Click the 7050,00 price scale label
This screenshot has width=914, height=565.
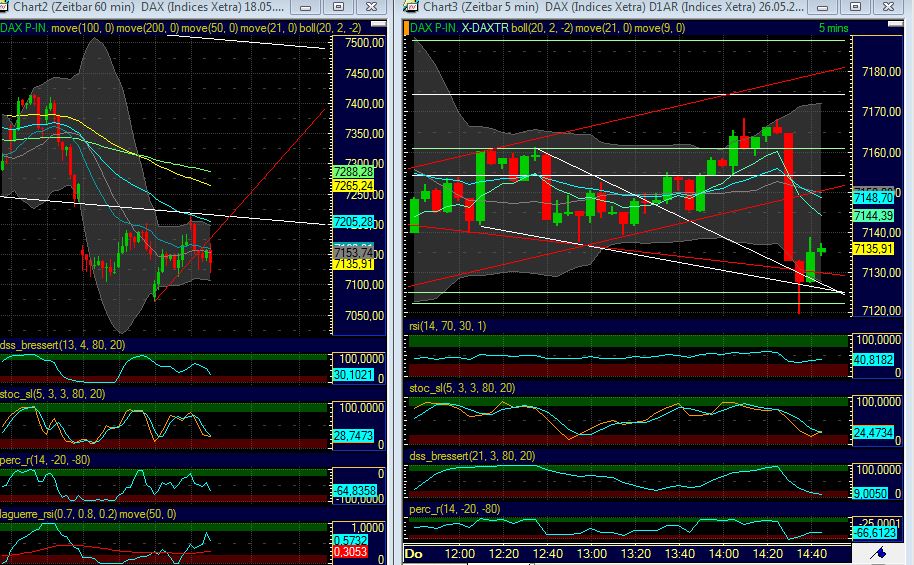(x=364, y=315)
